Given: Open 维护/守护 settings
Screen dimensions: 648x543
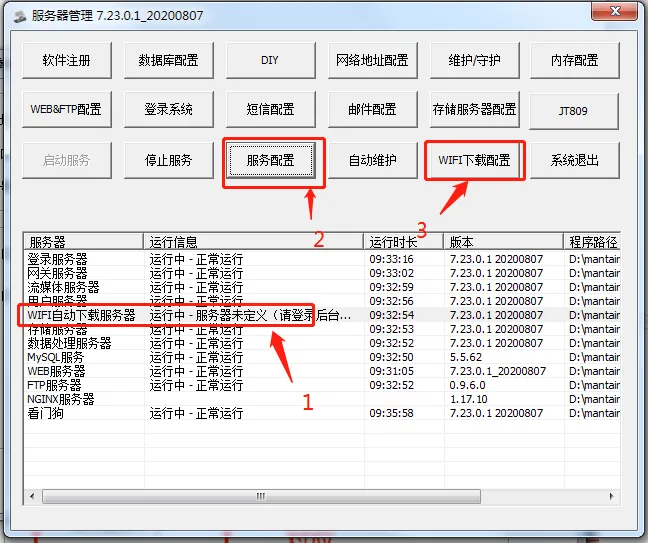Looking at the screenshot, I should click(474, 60).
